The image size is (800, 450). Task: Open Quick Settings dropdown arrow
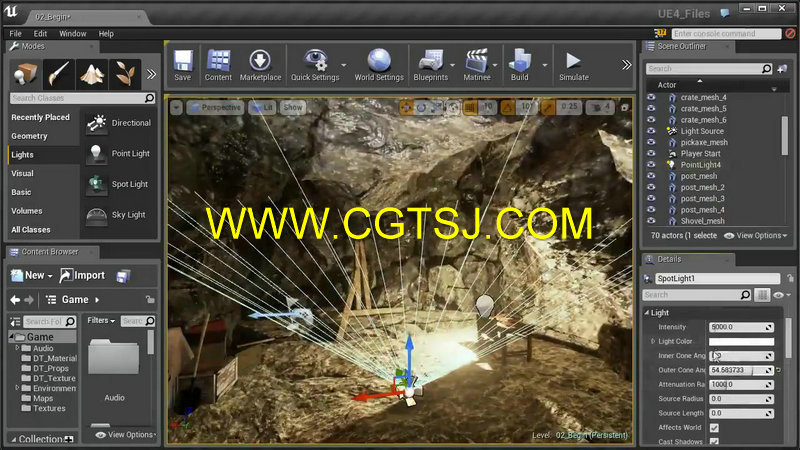click(x=343, y=65)
